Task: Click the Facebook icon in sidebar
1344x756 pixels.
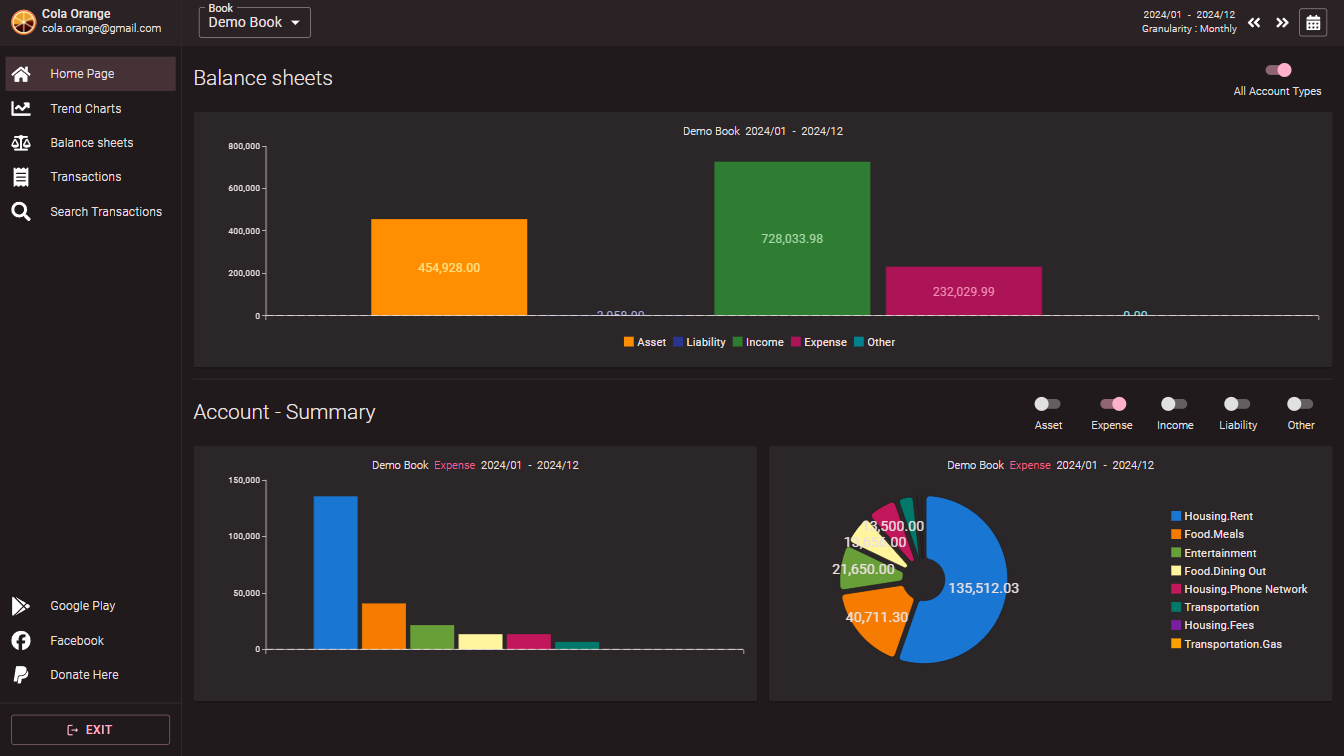Action: [21, 641]
